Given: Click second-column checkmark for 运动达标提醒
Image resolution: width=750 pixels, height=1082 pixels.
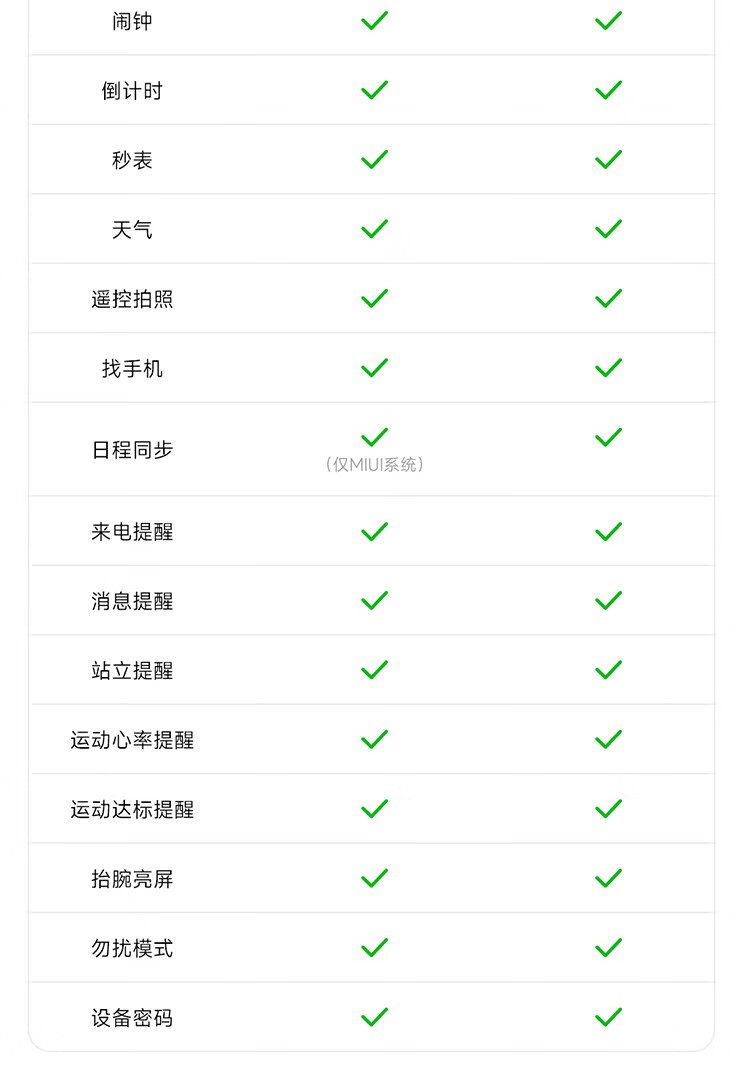Looking at the screenshot, I should pyautogui.click(x=609, y=809).
